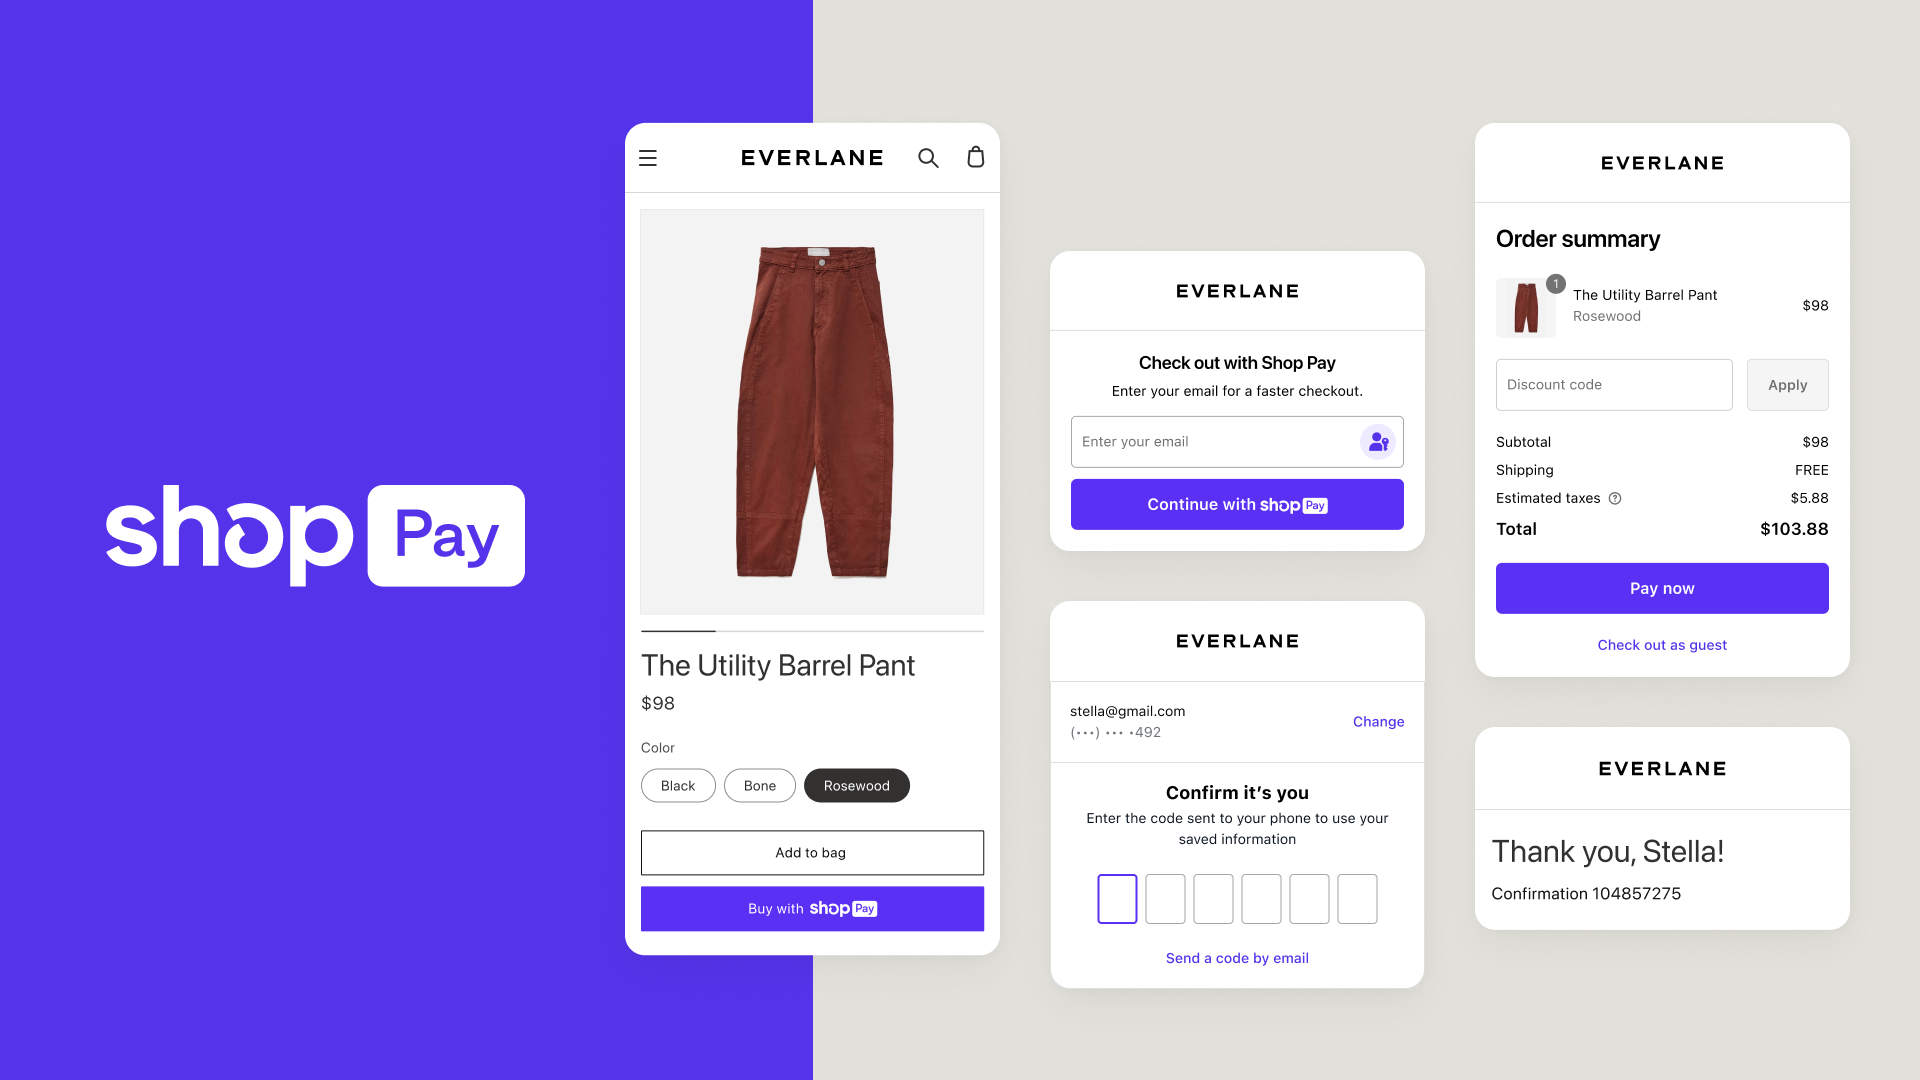This screenshot has width=1920, height=1080.
Task: Select the Bone color option
Action: [758, 785]
